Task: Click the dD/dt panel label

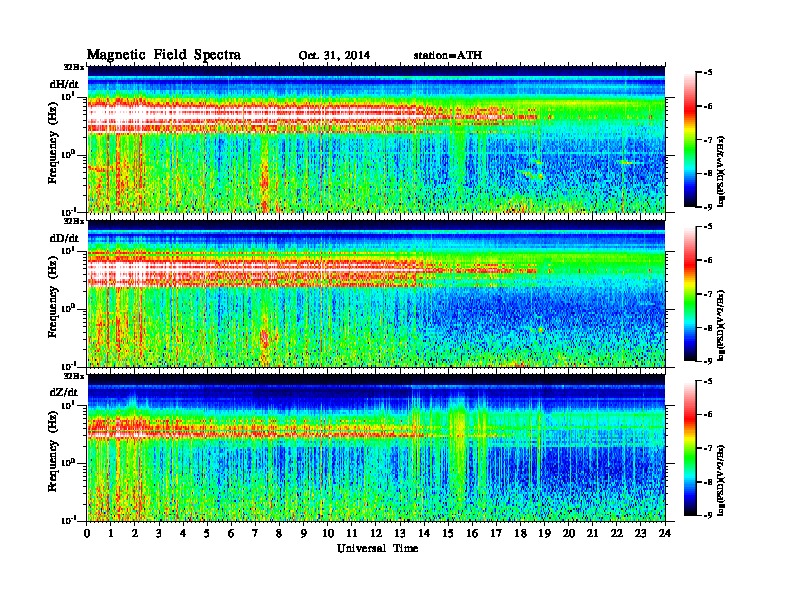Action: pos(64,238)
